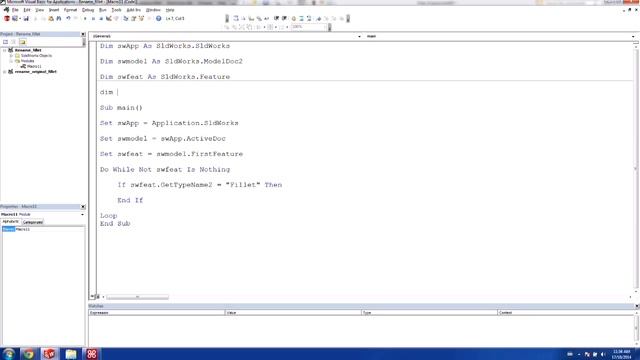This screenshot has width=640, height=360.
Task: Click the Break pause icon
Action: pos(93,18)
